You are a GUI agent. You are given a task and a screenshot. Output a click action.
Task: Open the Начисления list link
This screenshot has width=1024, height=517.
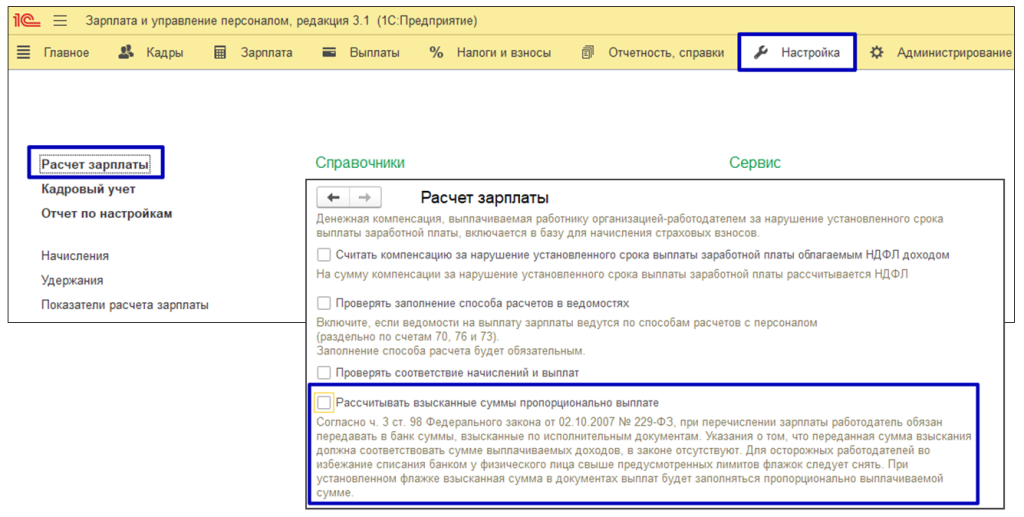(x=75, y=256)
